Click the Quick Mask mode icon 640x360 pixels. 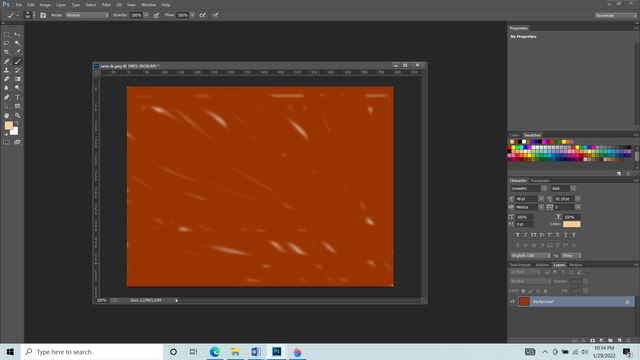7,142
